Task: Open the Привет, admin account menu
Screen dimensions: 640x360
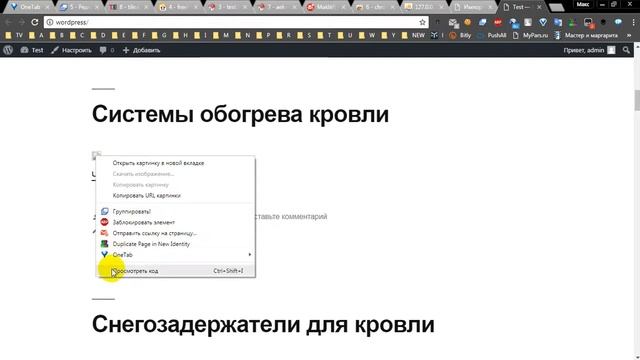Action: click(589, 50)
